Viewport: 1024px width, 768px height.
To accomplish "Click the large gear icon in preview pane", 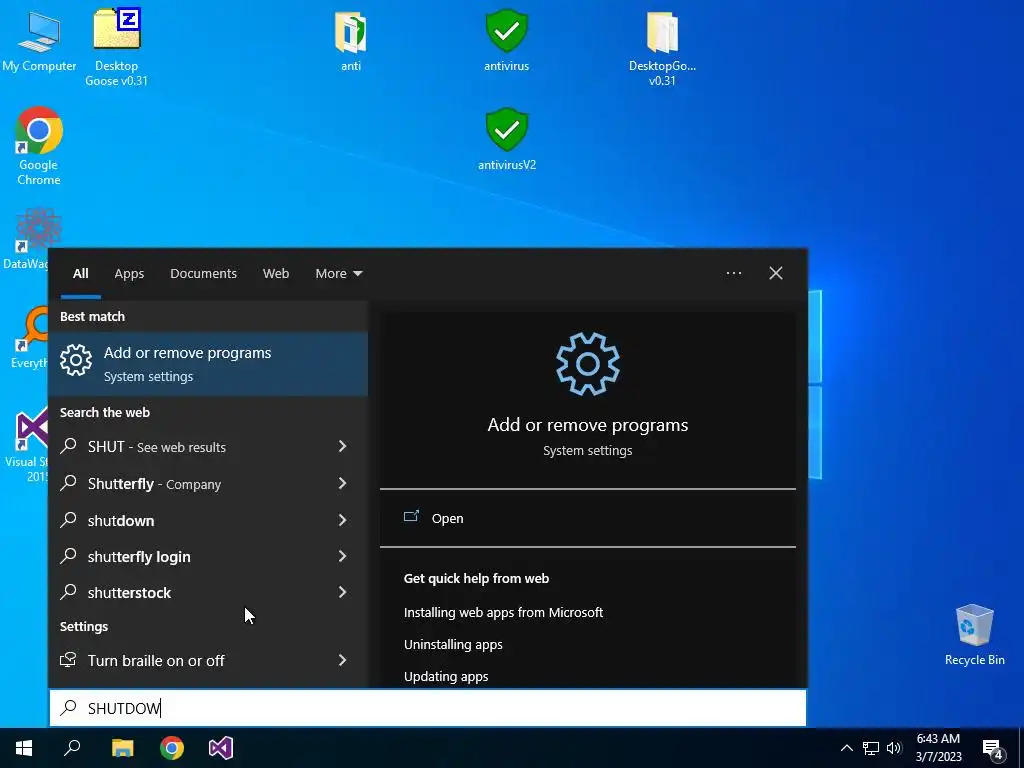I will click(x=588, y=364).
